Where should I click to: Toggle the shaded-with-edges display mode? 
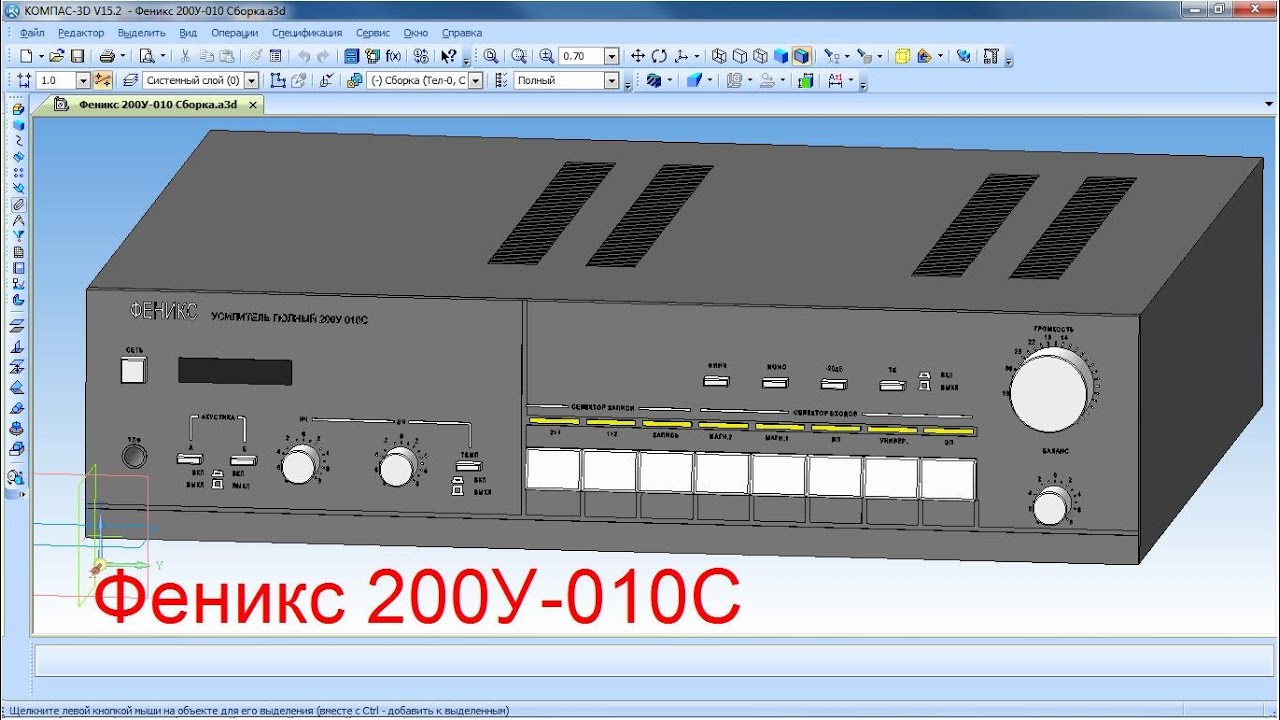pyautogui.click(x=801, y=56)
